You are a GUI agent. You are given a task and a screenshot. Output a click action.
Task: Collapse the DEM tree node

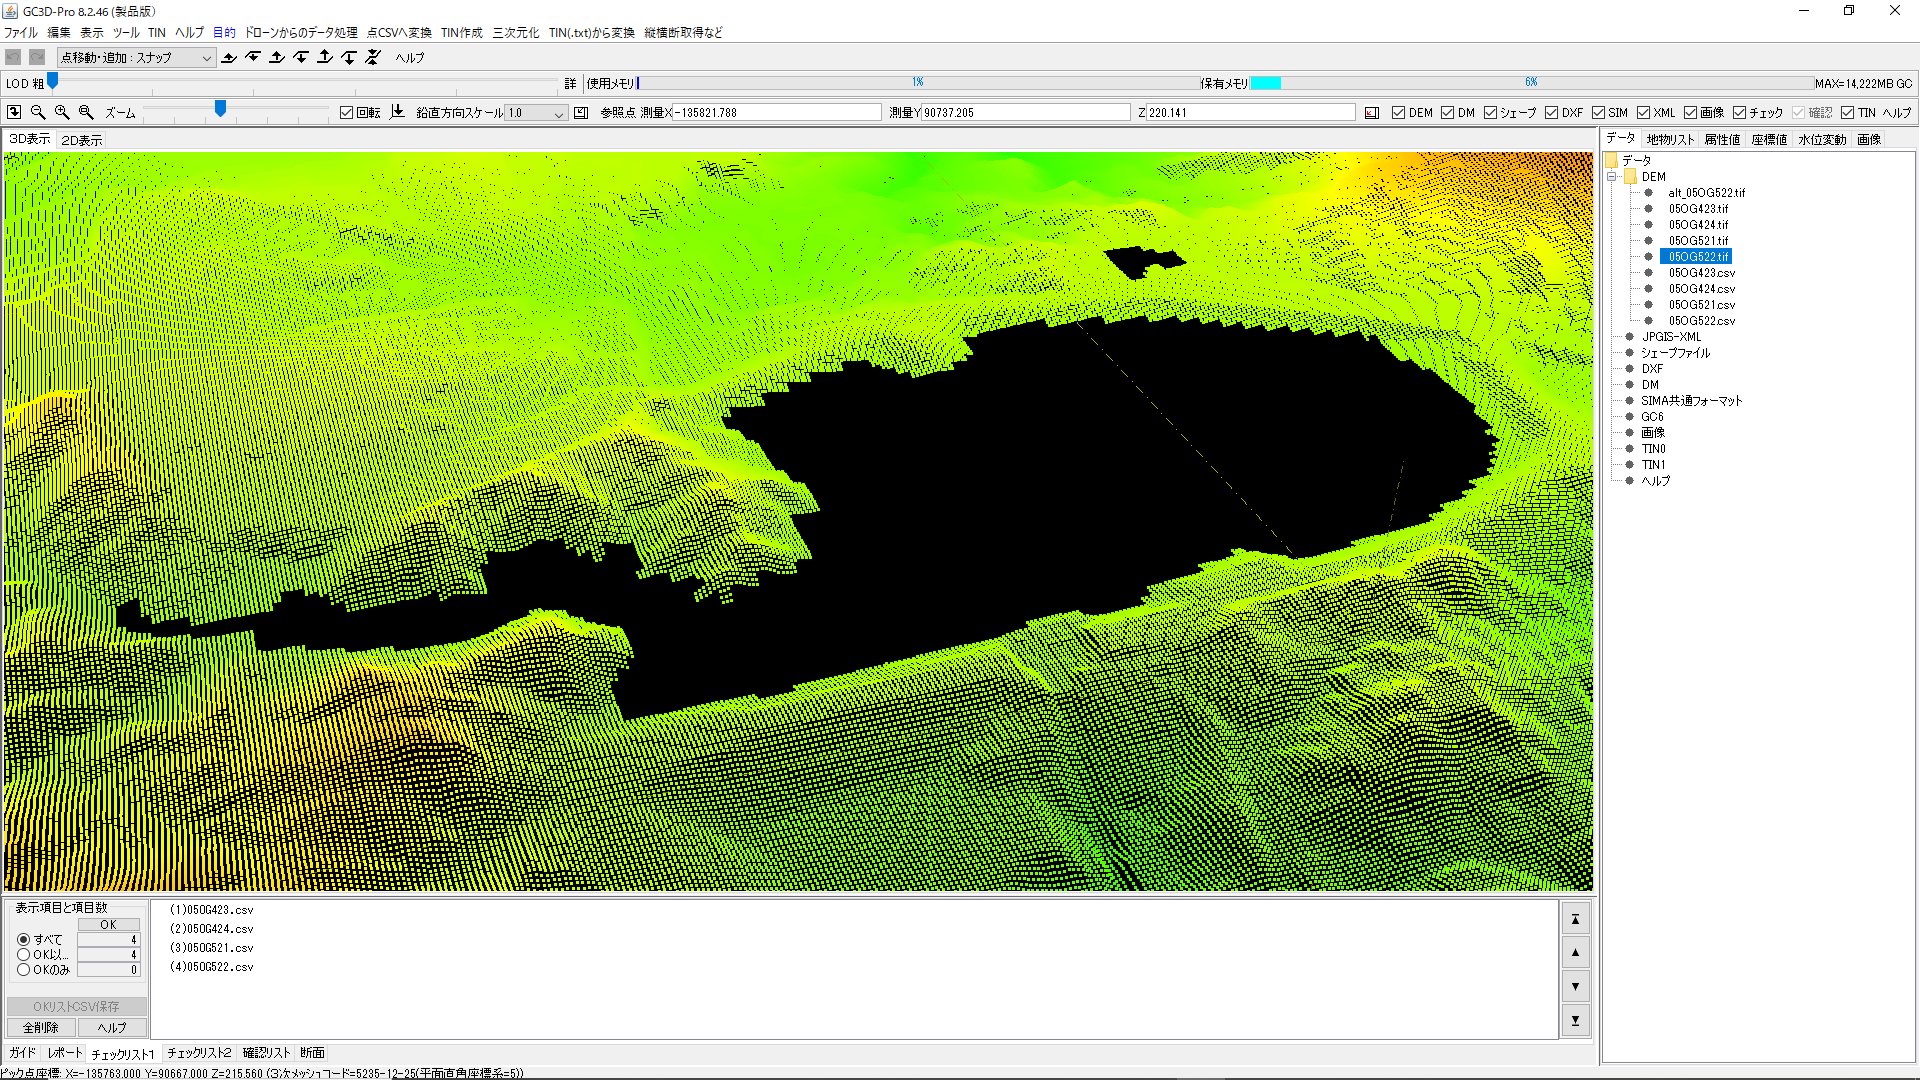coord(1612,177)
